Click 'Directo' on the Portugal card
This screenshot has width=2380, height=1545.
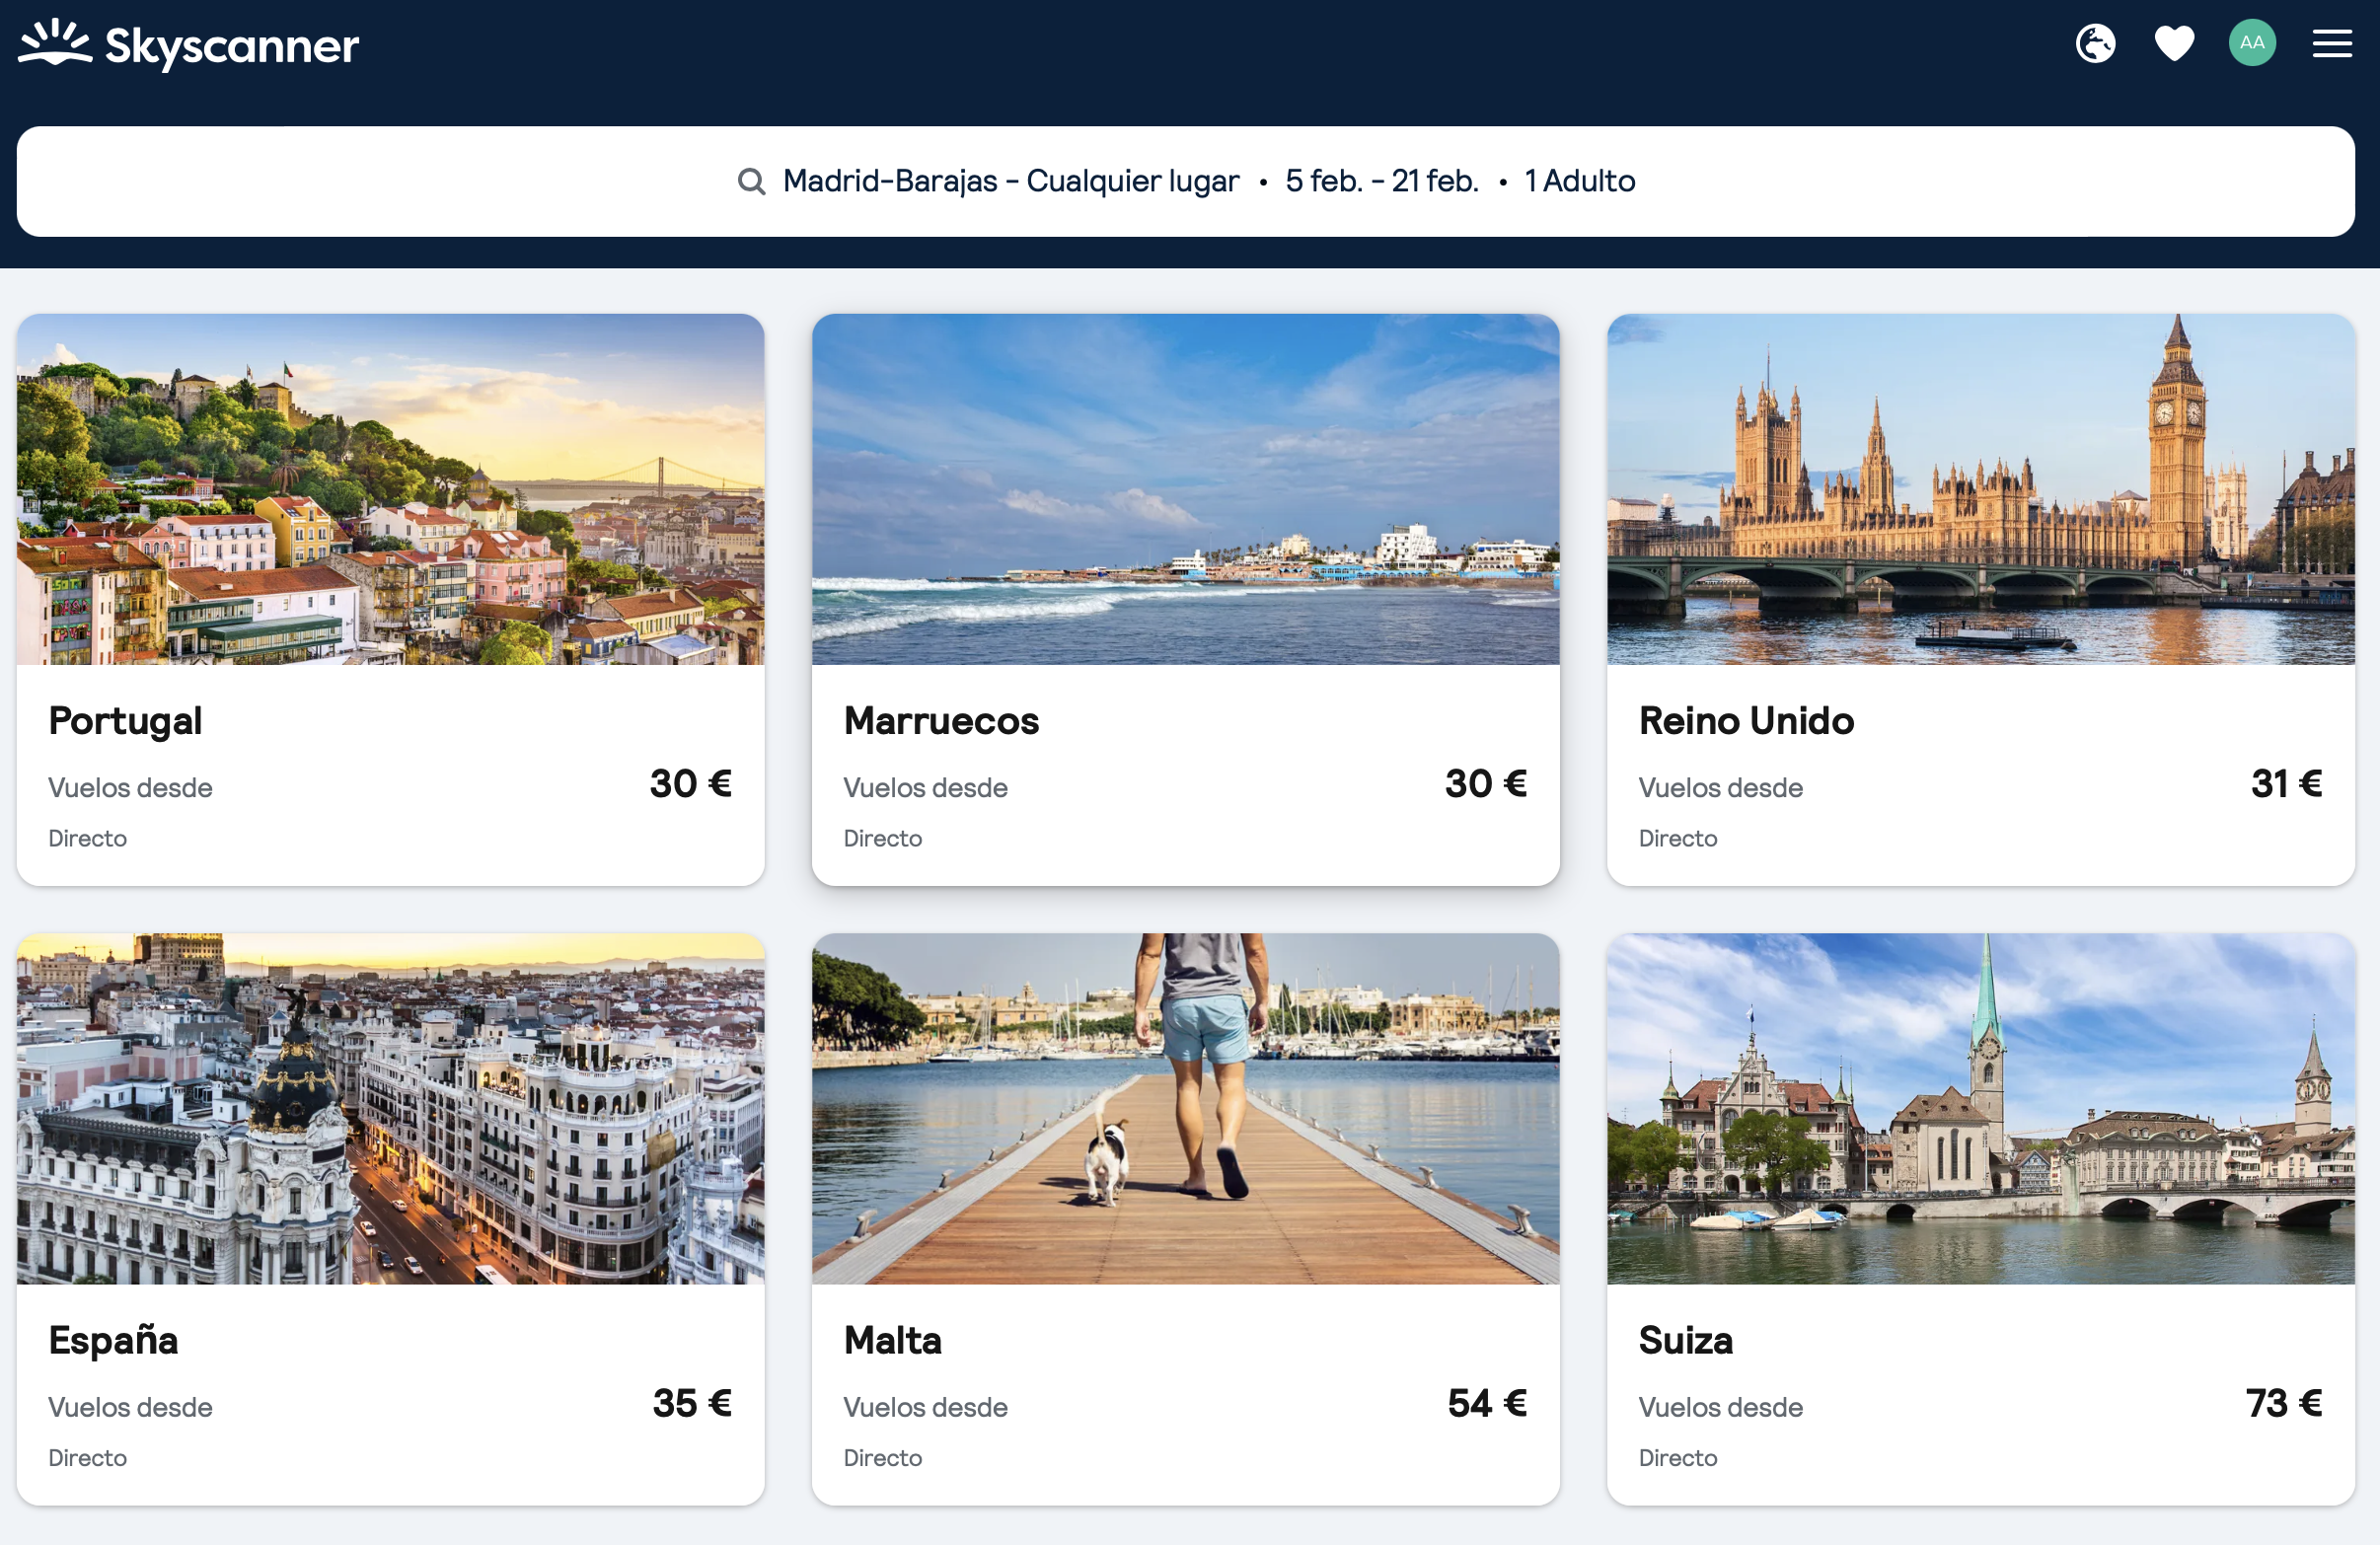87,838
